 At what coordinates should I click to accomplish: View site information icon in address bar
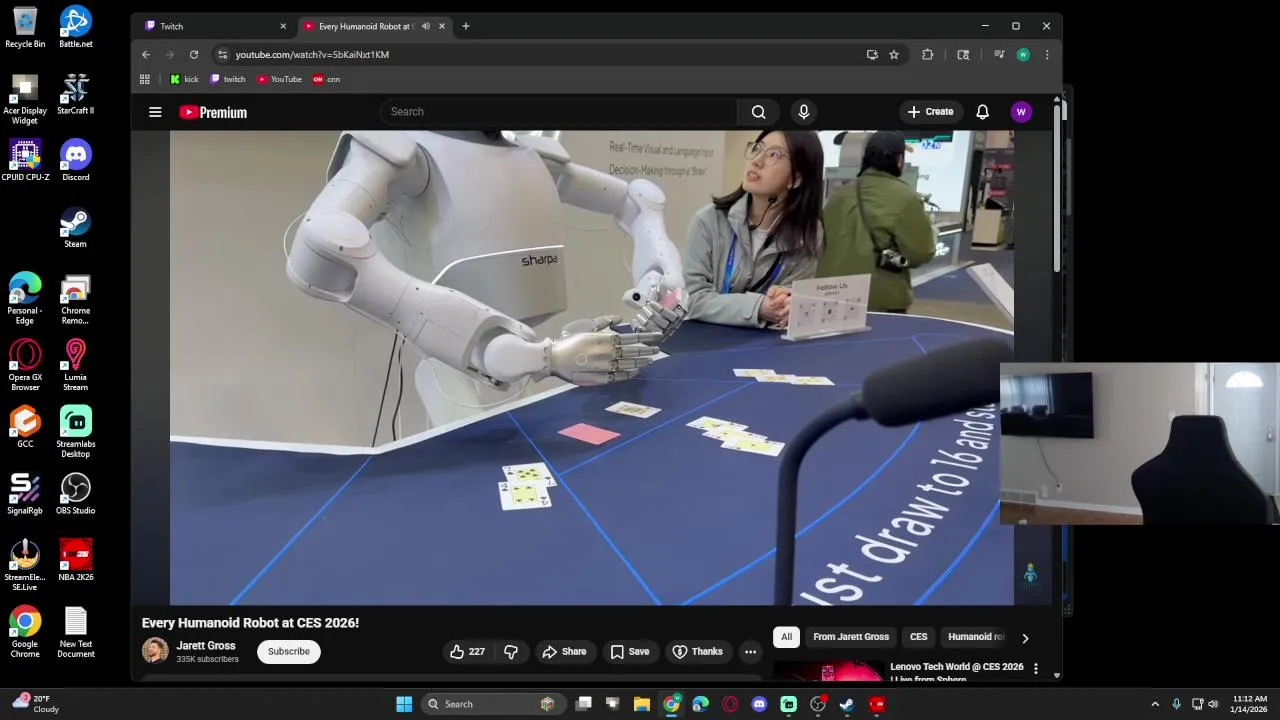click(x=222, y=55)
